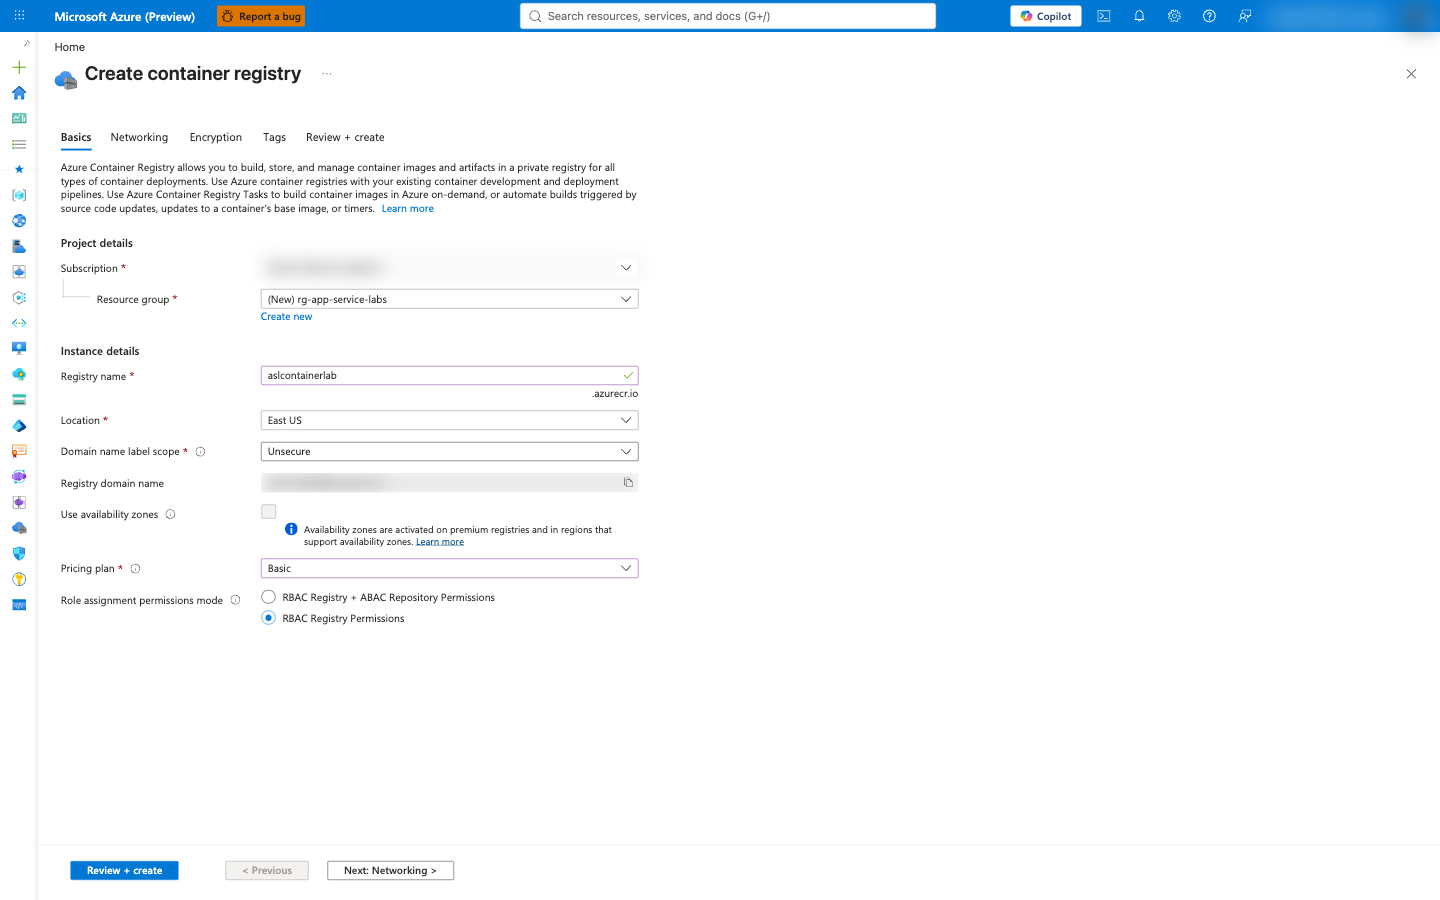
Task: Switch to the Basics tab
Action: coord(76,137)
